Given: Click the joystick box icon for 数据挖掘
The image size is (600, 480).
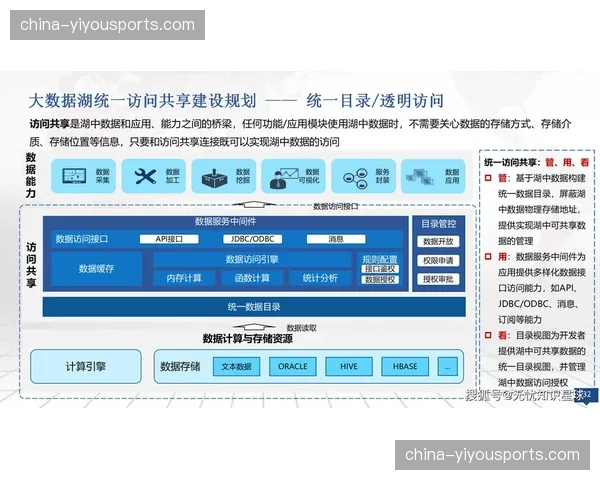Looking at the screenshot, I should pyautogui.click(x=214, y=178).
